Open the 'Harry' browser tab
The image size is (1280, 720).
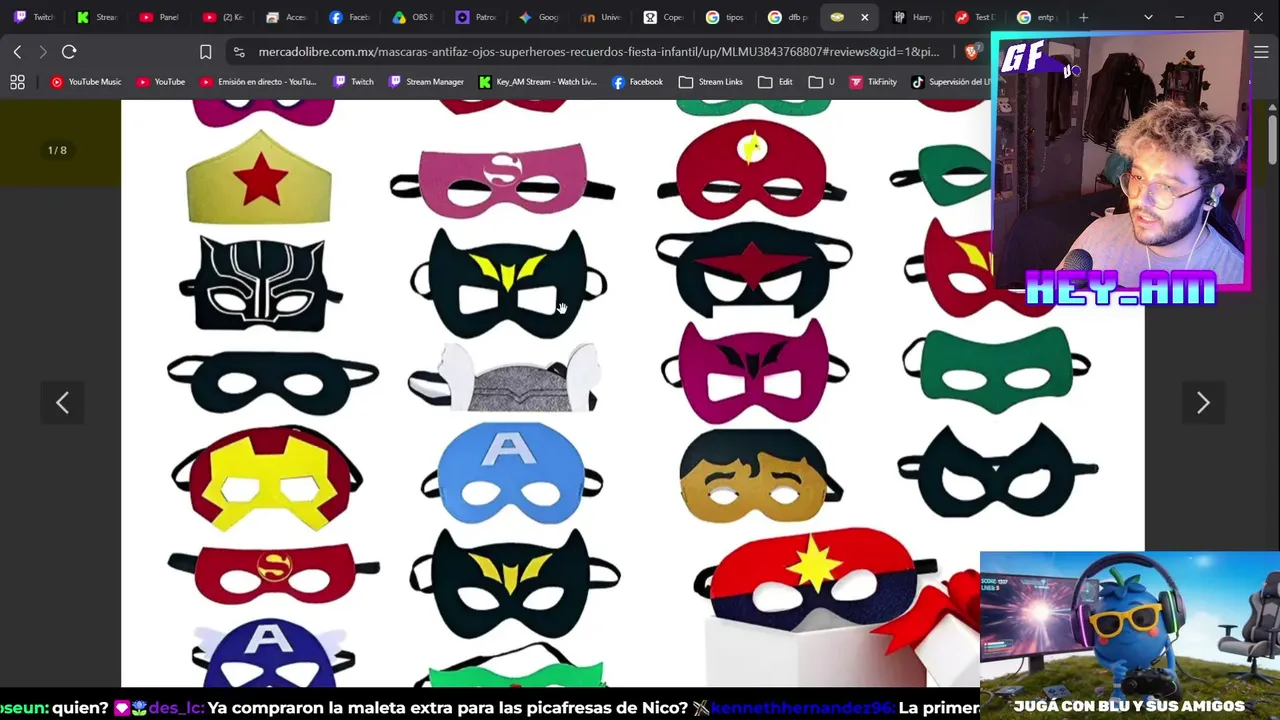(915, 17)
